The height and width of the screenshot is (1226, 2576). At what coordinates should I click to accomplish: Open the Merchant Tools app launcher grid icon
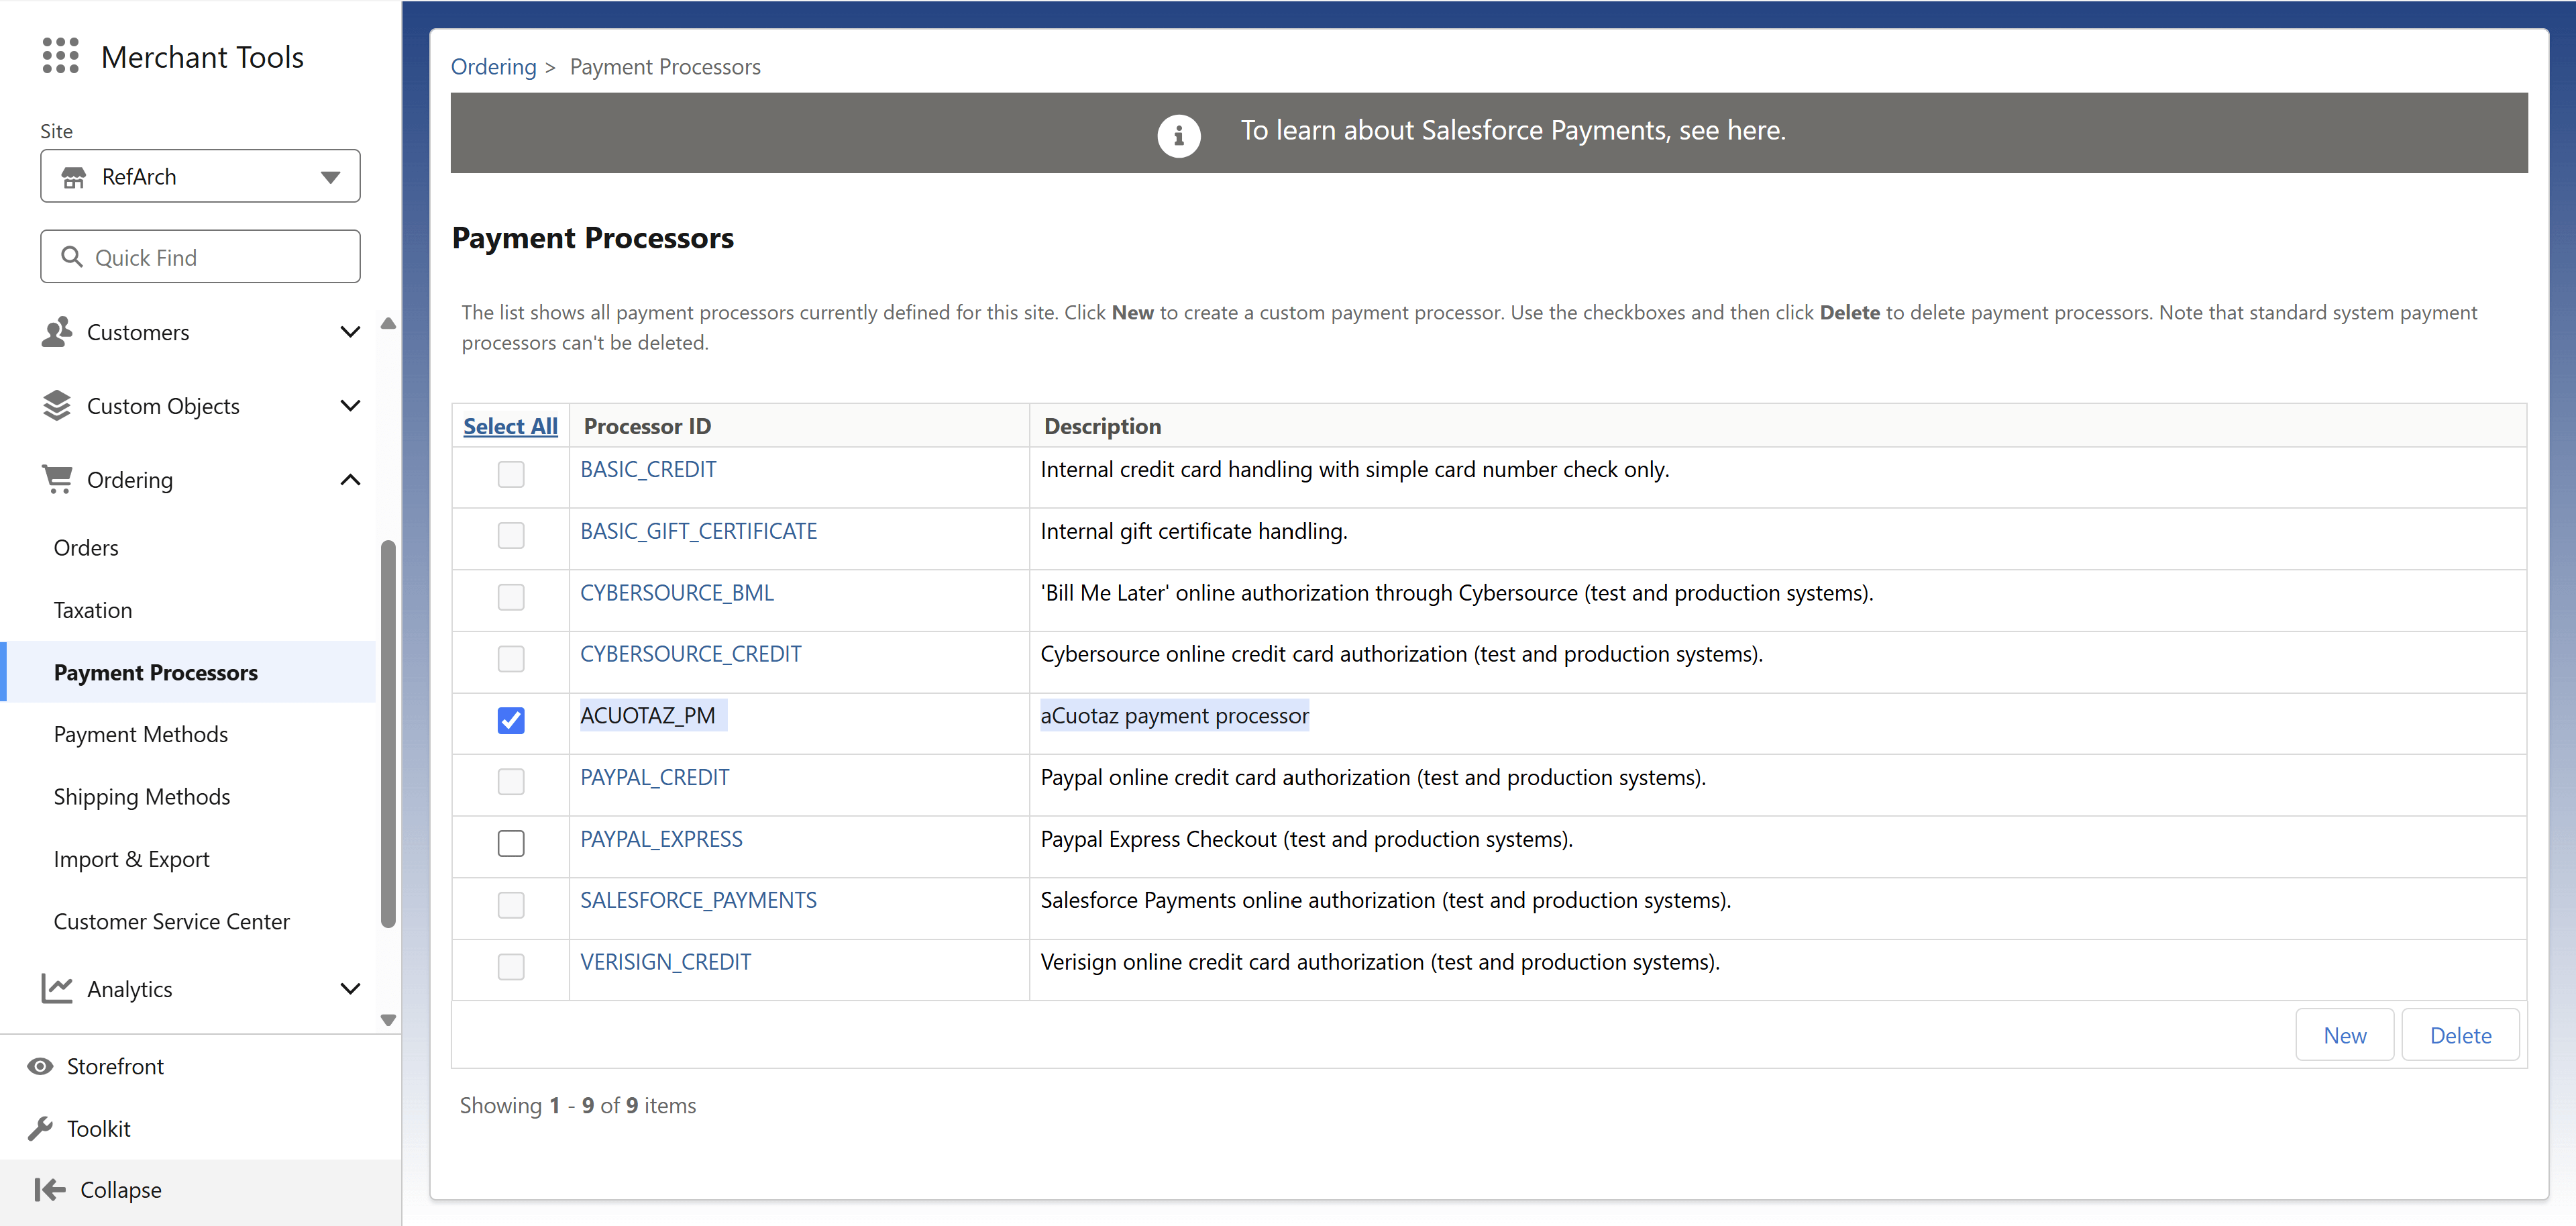pos(60,56)
